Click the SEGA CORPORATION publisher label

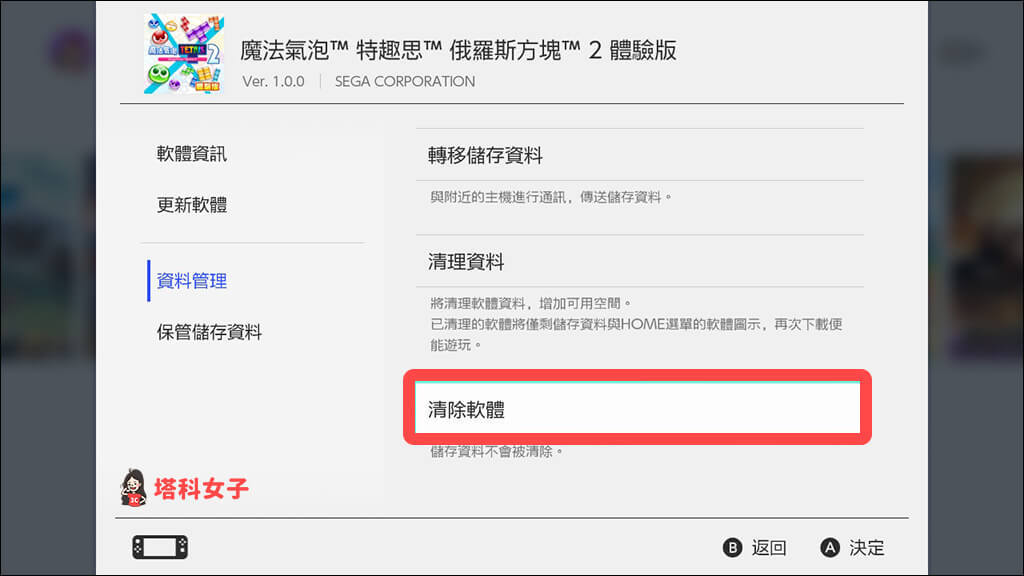tap(405, 81)
